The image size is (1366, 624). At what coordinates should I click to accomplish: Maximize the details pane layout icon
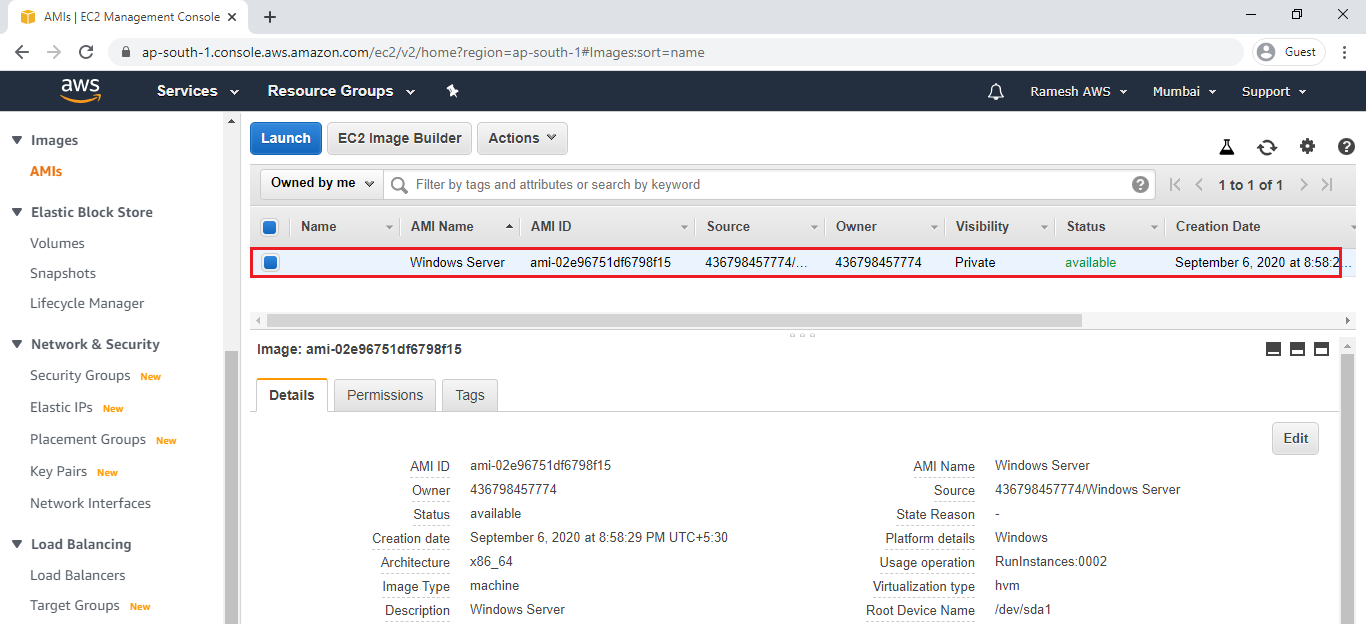(x=1321, y=349)
